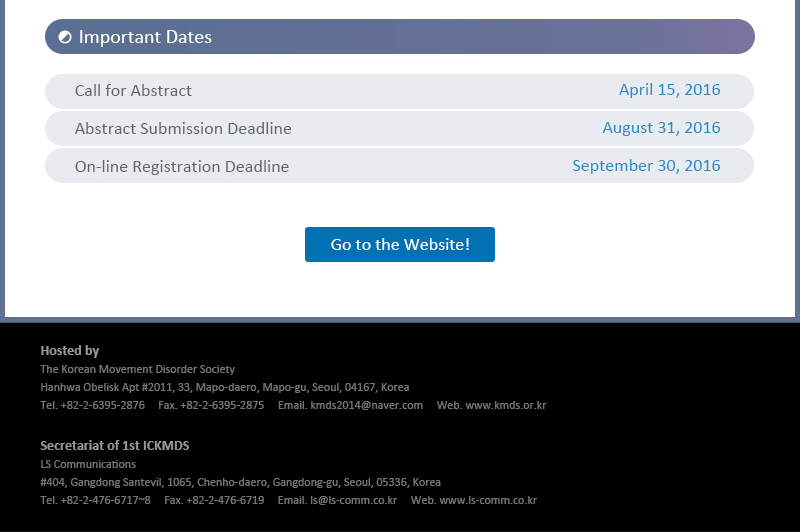
Task: Click the Secretariat of 1st ICKMDS heading
Action: click(115, 445)
